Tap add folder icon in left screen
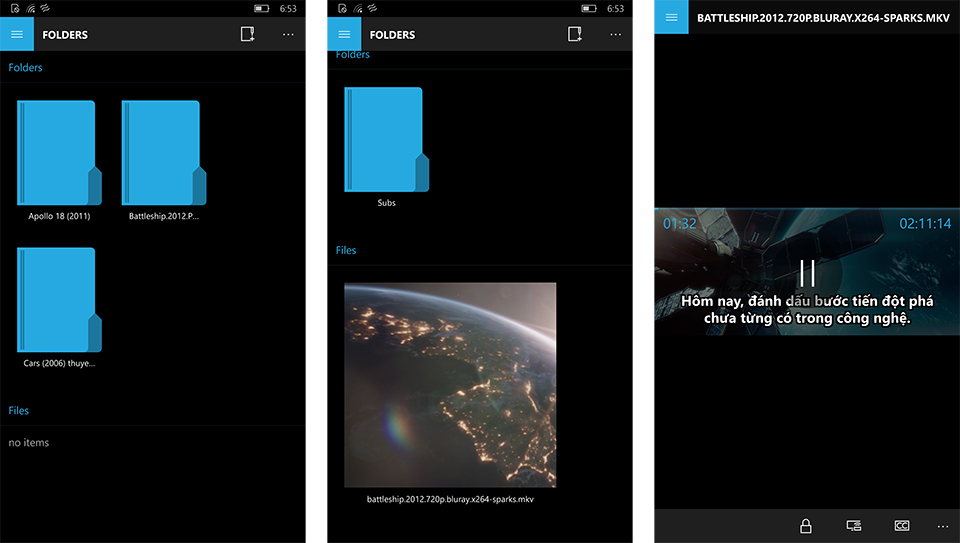The height and width of the screenshot is (543, 960). (247, 34)
